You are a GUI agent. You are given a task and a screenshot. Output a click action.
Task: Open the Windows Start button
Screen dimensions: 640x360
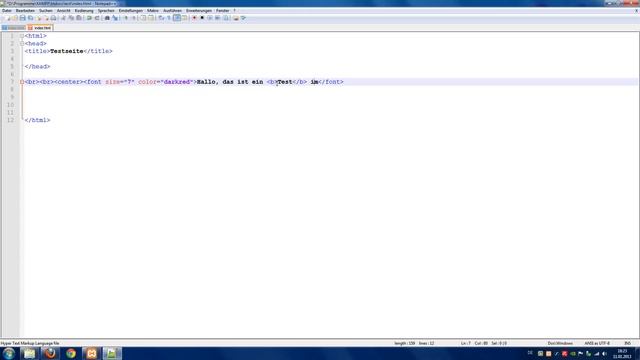click(9, 353)
